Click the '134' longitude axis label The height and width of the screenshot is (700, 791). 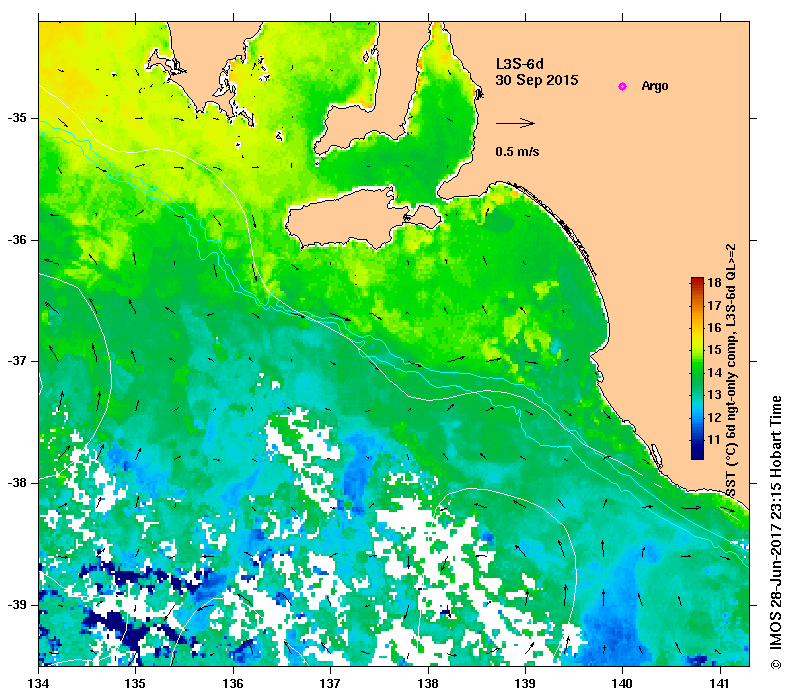tap(38, 684)
